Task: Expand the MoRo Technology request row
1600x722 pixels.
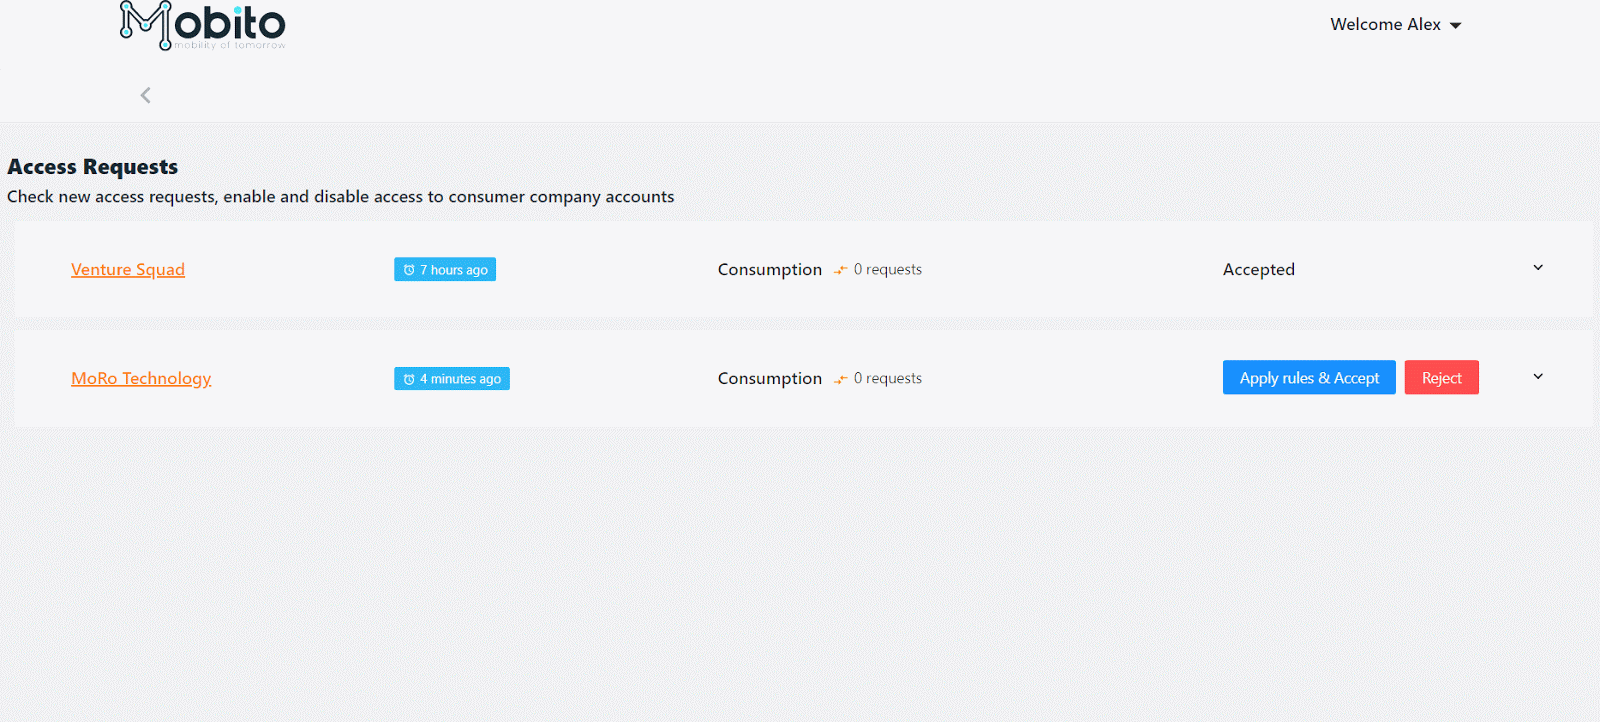Action: 1538,377
